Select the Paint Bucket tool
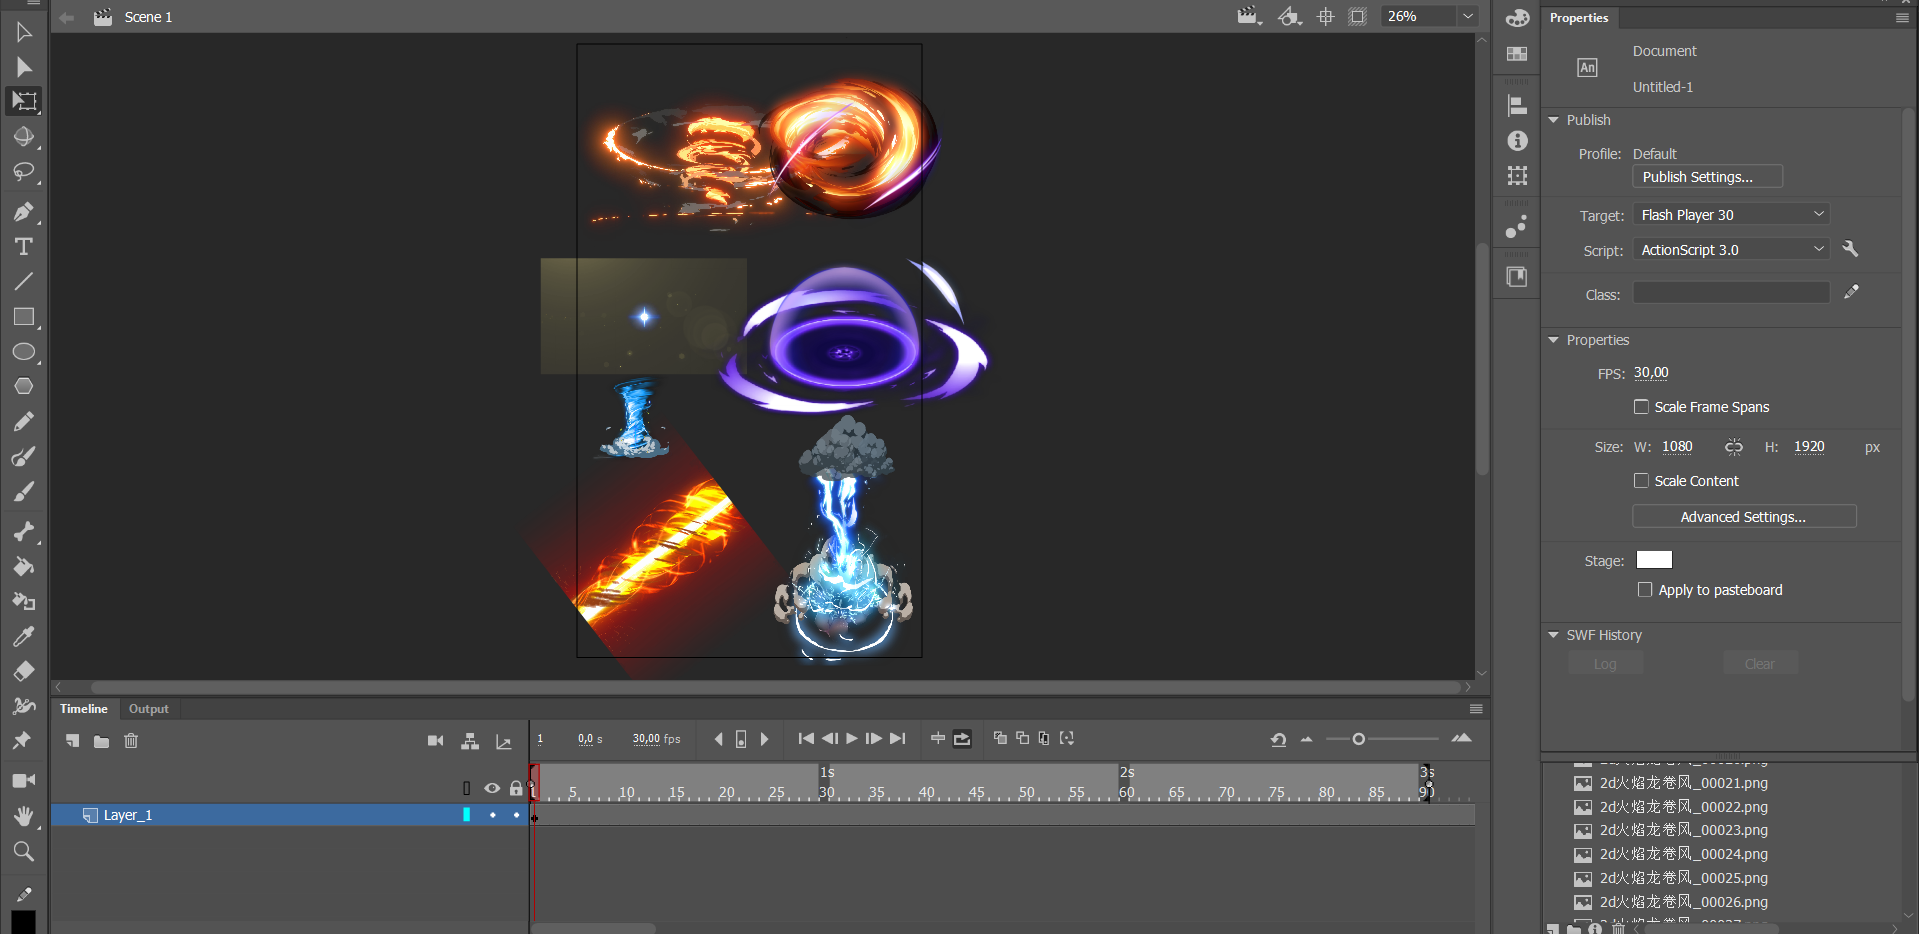The width and height of the screenshot is (1919, 934). 24,567
